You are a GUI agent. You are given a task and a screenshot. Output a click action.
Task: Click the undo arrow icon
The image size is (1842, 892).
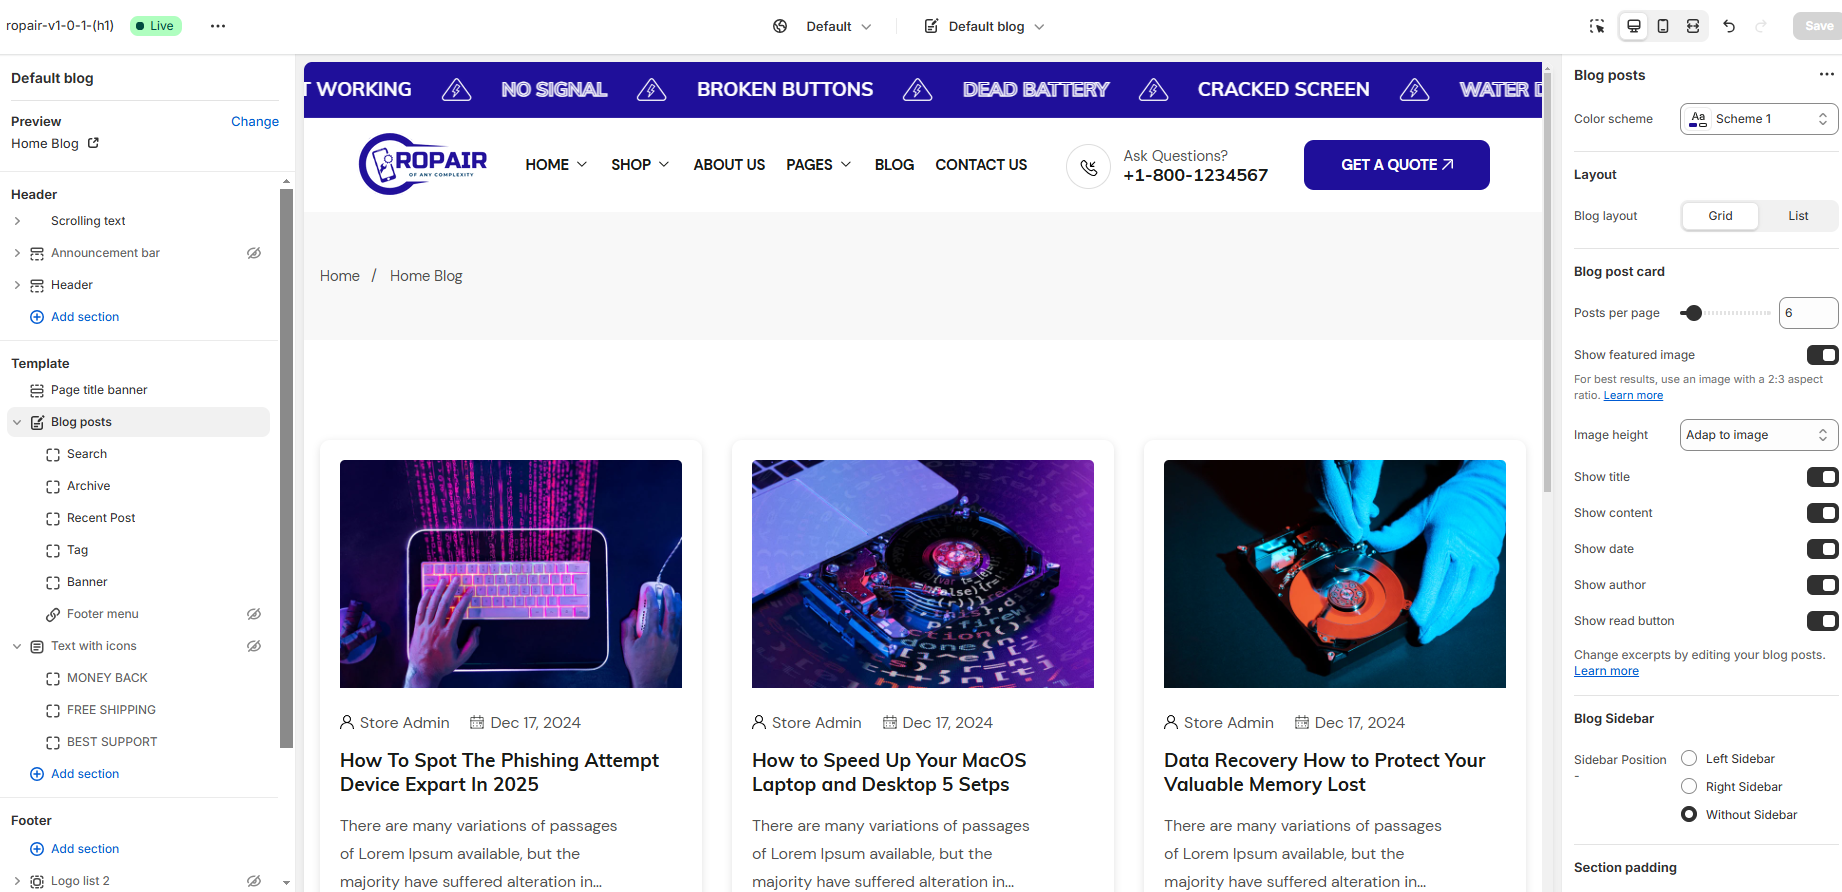[1729, 26]
